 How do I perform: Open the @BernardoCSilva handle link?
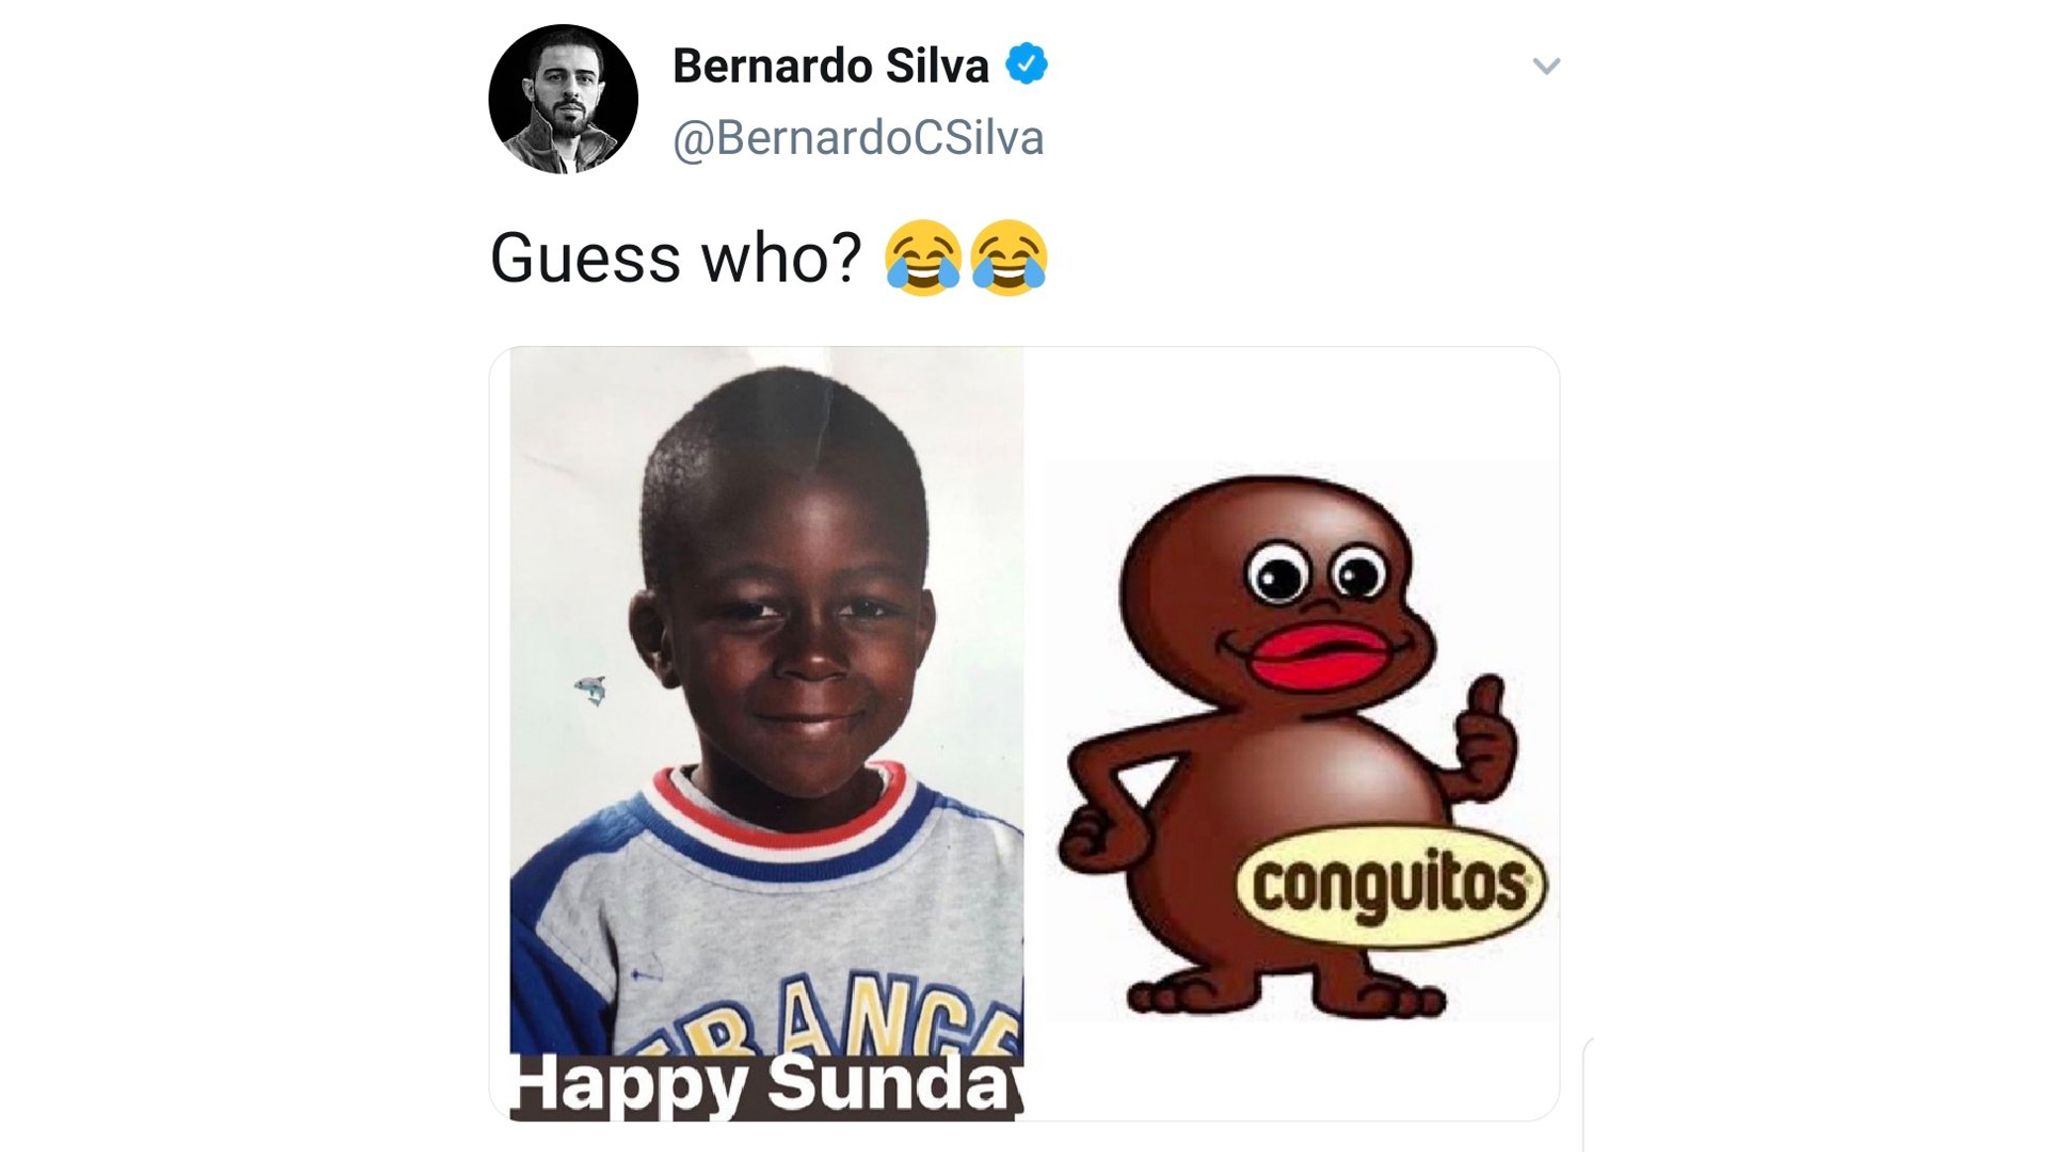coord(858,138)
